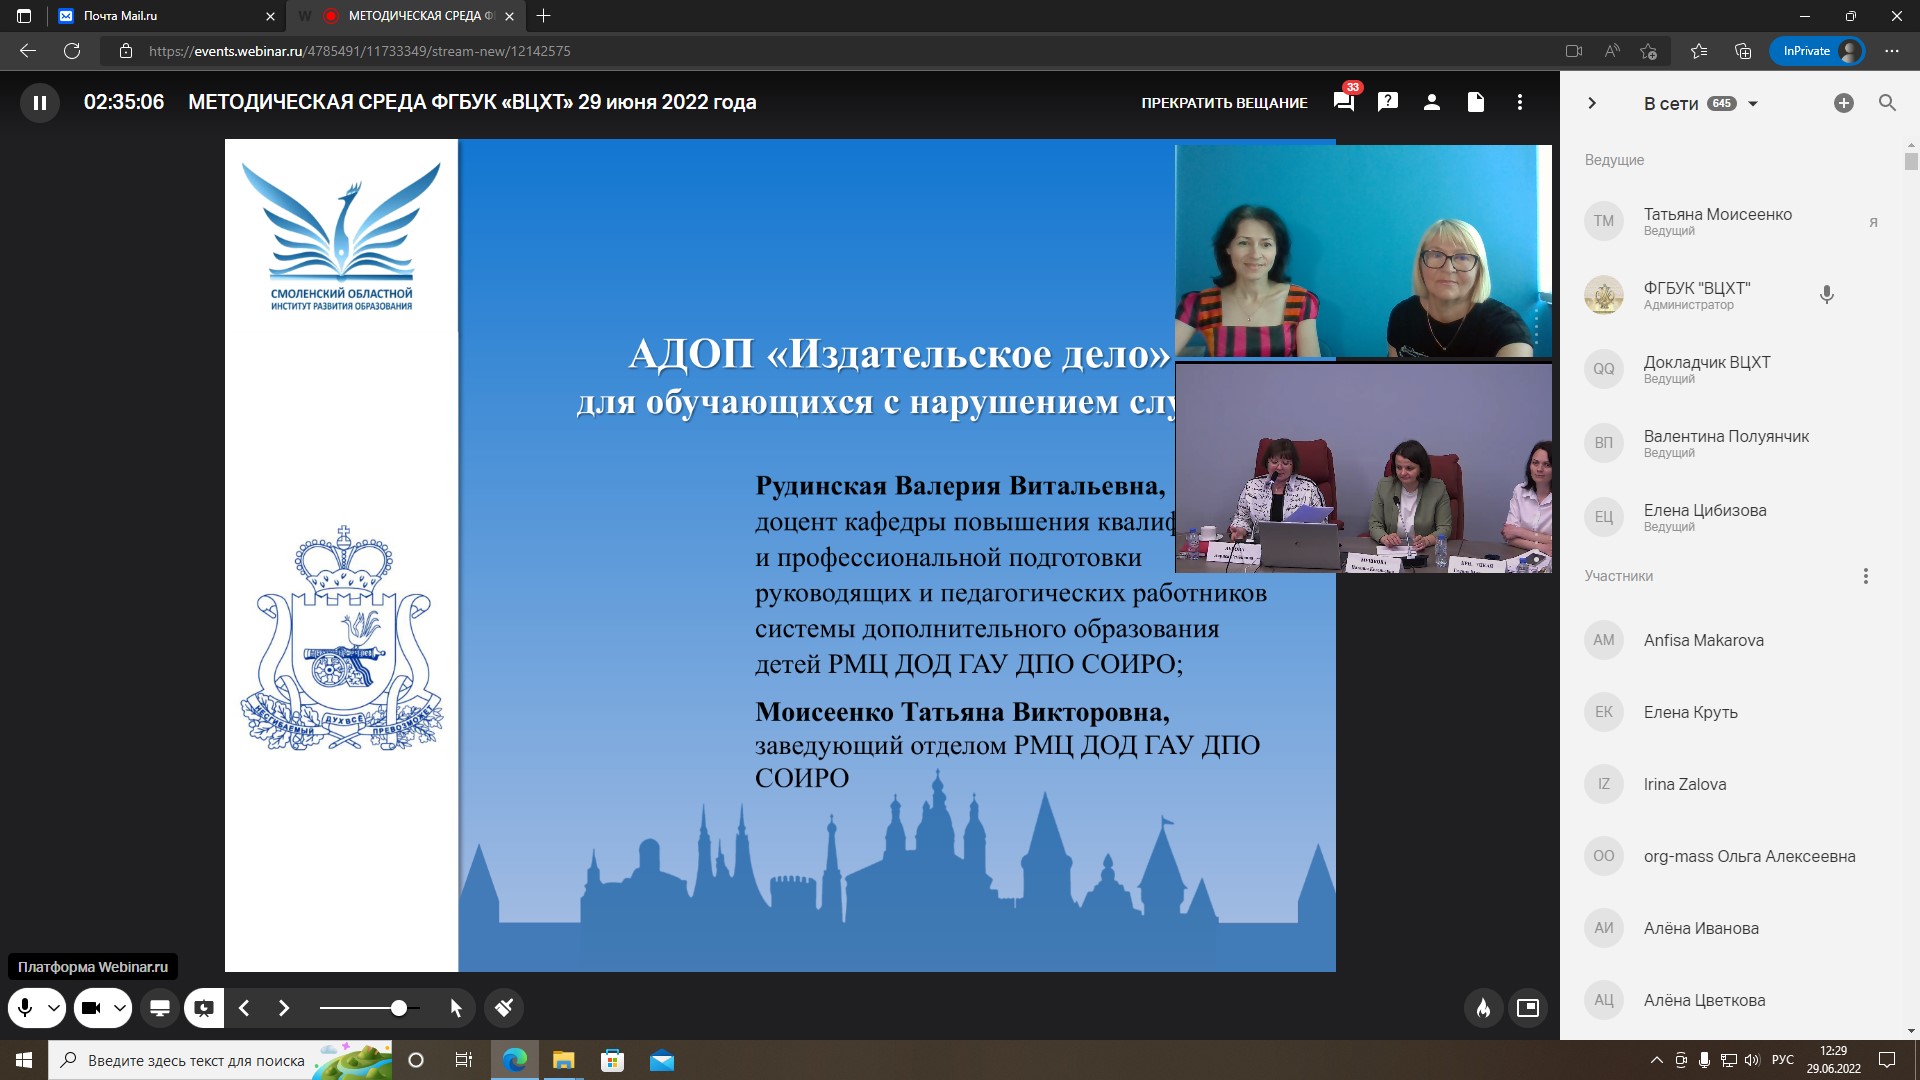The image size is (1920, 1080).
Task: Toggle the camera on or off
Action: coord(91,1008)
